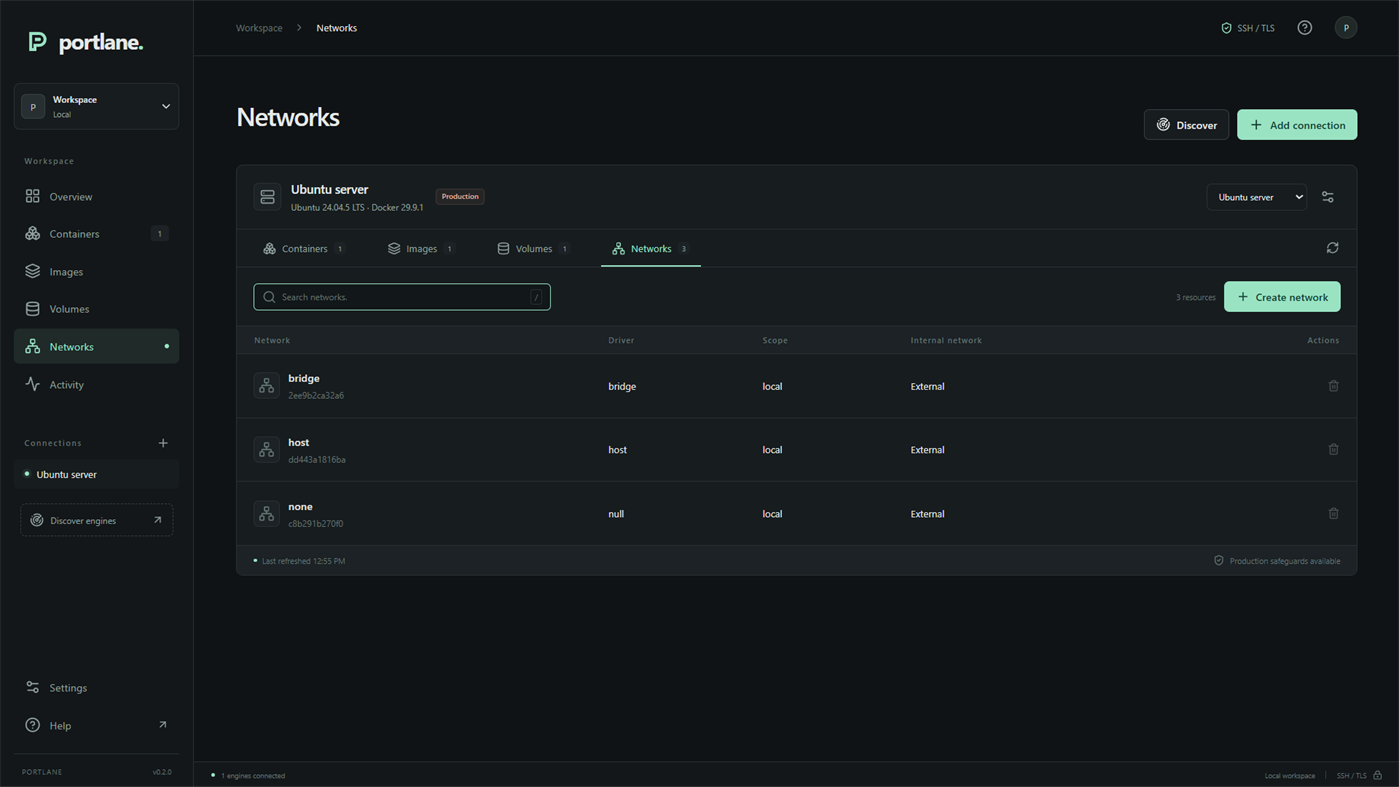Click the Workspace breadcrumb link
The height and width of the screenshot is (787, 1399).
click(259, 28)
